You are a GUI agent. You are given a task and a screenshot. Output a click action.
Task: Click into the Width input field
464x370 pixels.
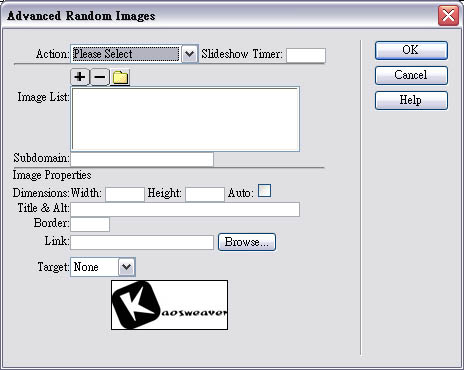[125, 194]
